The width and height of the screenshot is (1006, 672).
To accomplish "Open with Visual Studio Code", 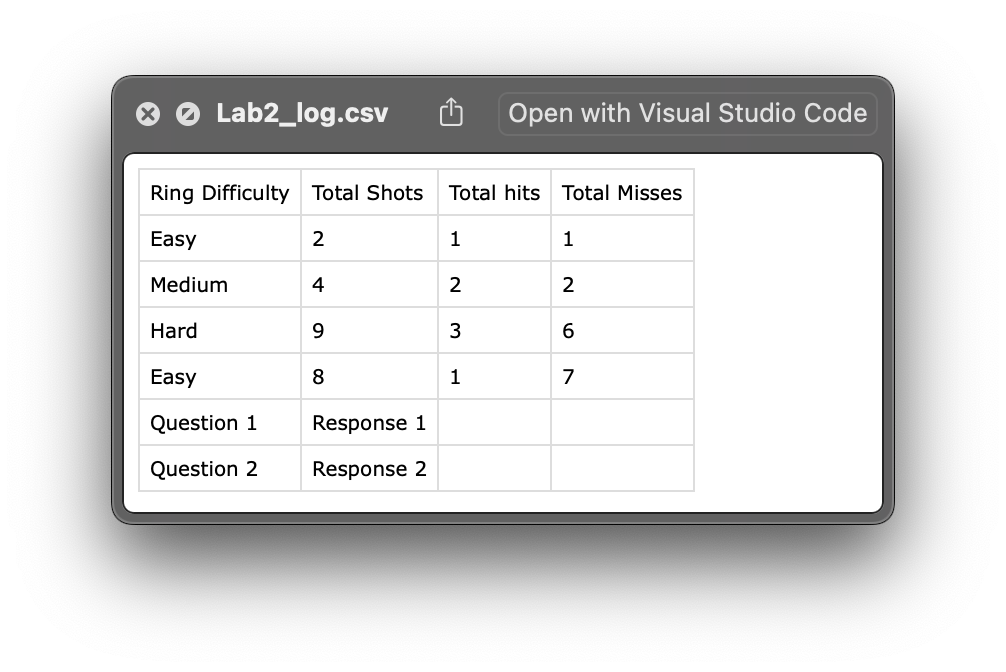I will click(x=687, y=113).
